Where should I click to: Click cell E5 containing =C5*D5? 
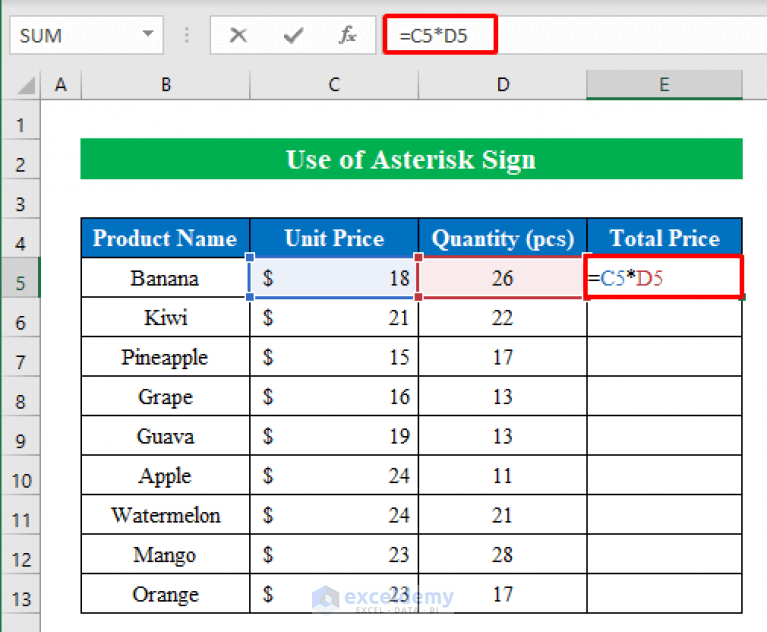pyautogui.click(x=664, y=278)
